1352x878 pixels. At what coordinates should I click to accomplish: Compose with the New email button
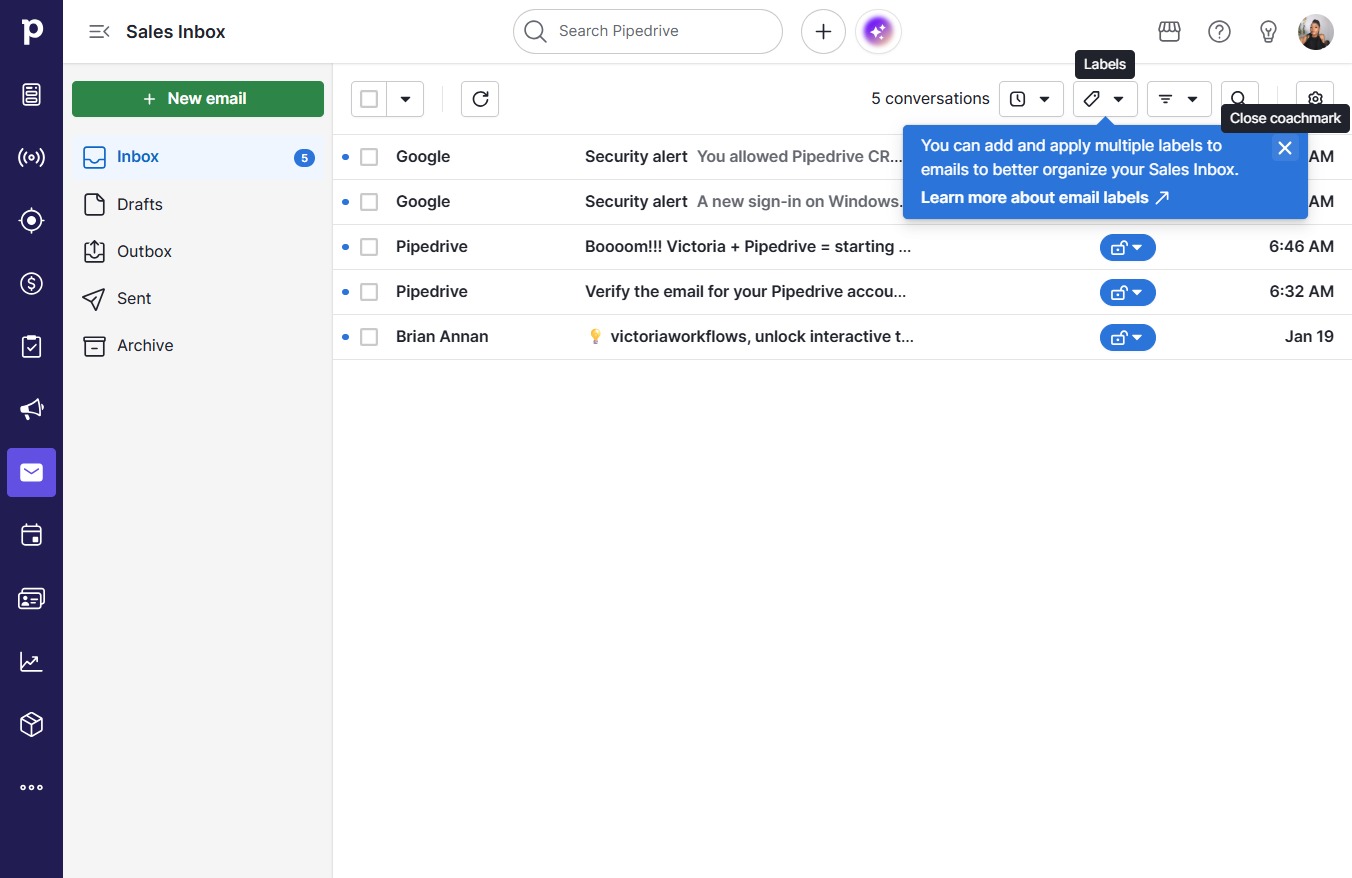pyautogui.click(x=198, y=99)
